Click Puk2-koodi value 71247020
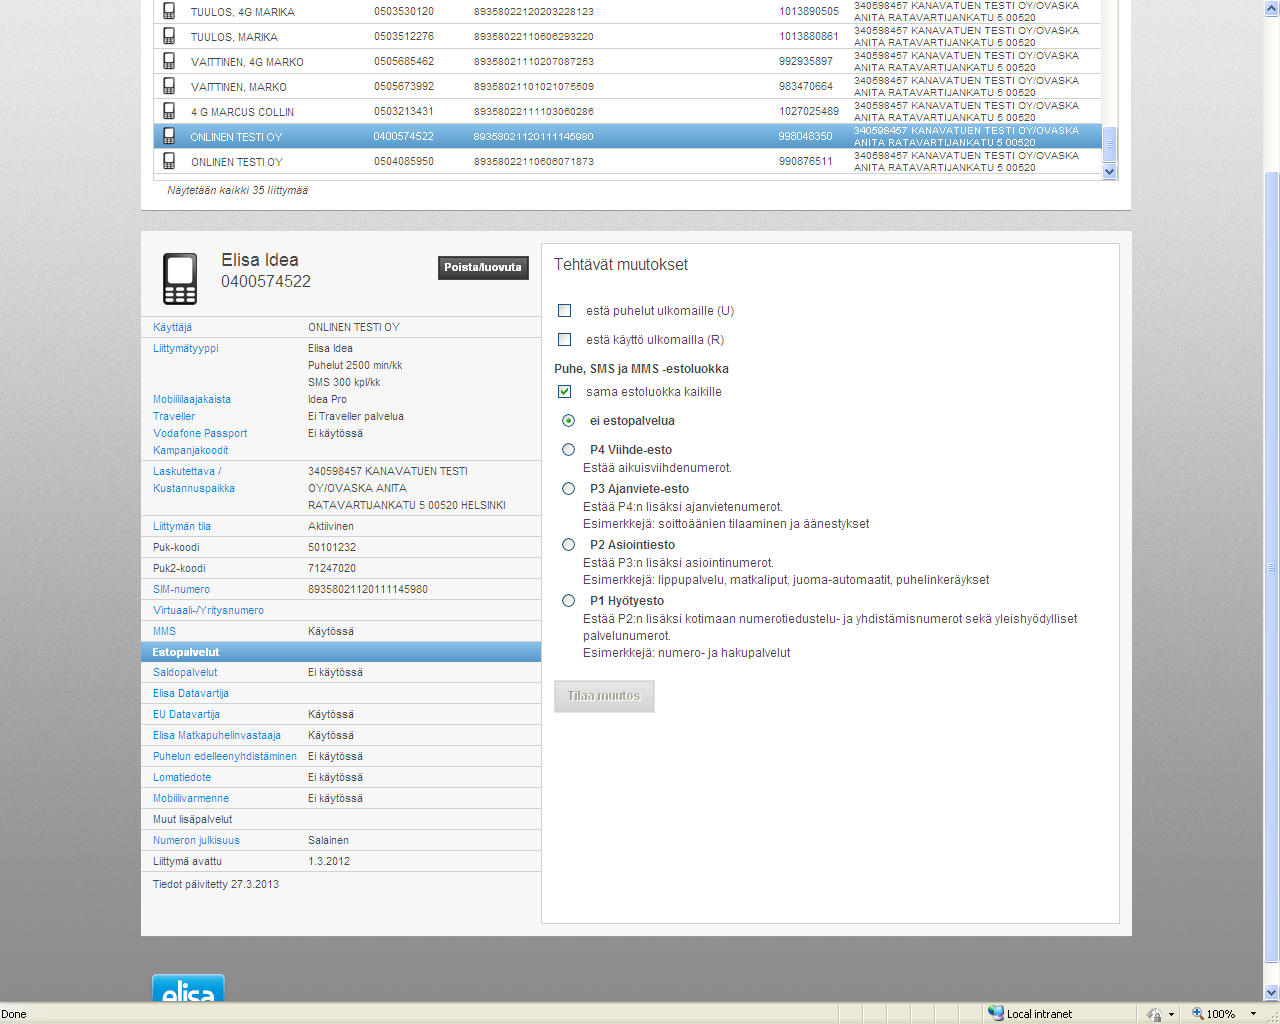1280x1024 pixels. click(332, 569)
